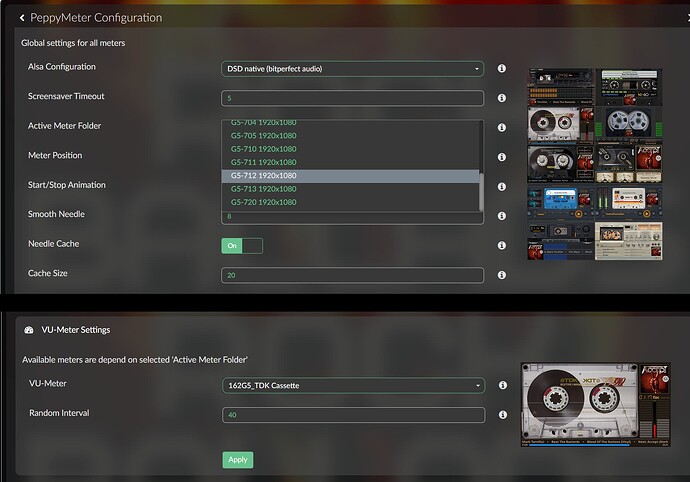Show info for VU-Meter setting

[x=503, y=385]
